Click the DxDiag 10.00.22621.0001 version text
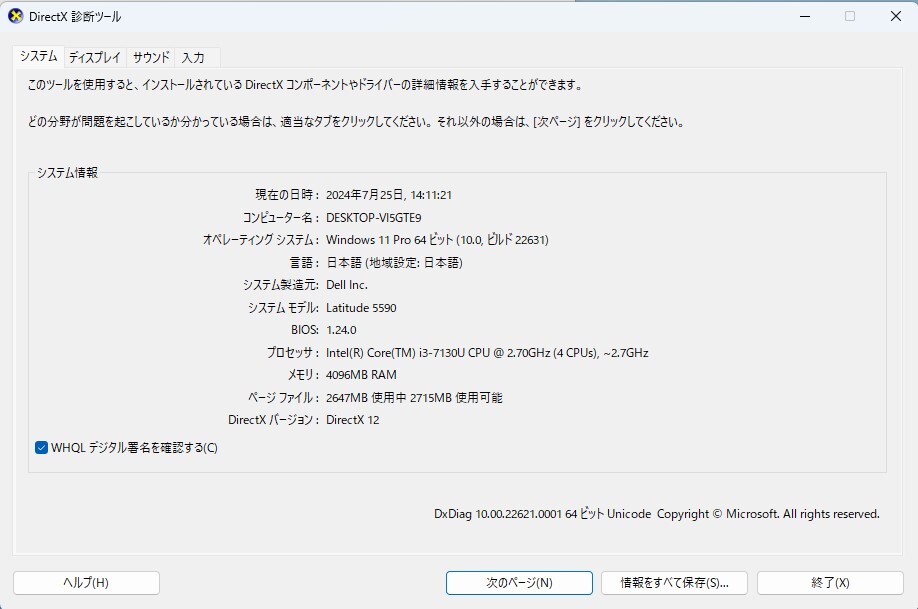This screenshot has width=918, height=609. coord(656,514)
